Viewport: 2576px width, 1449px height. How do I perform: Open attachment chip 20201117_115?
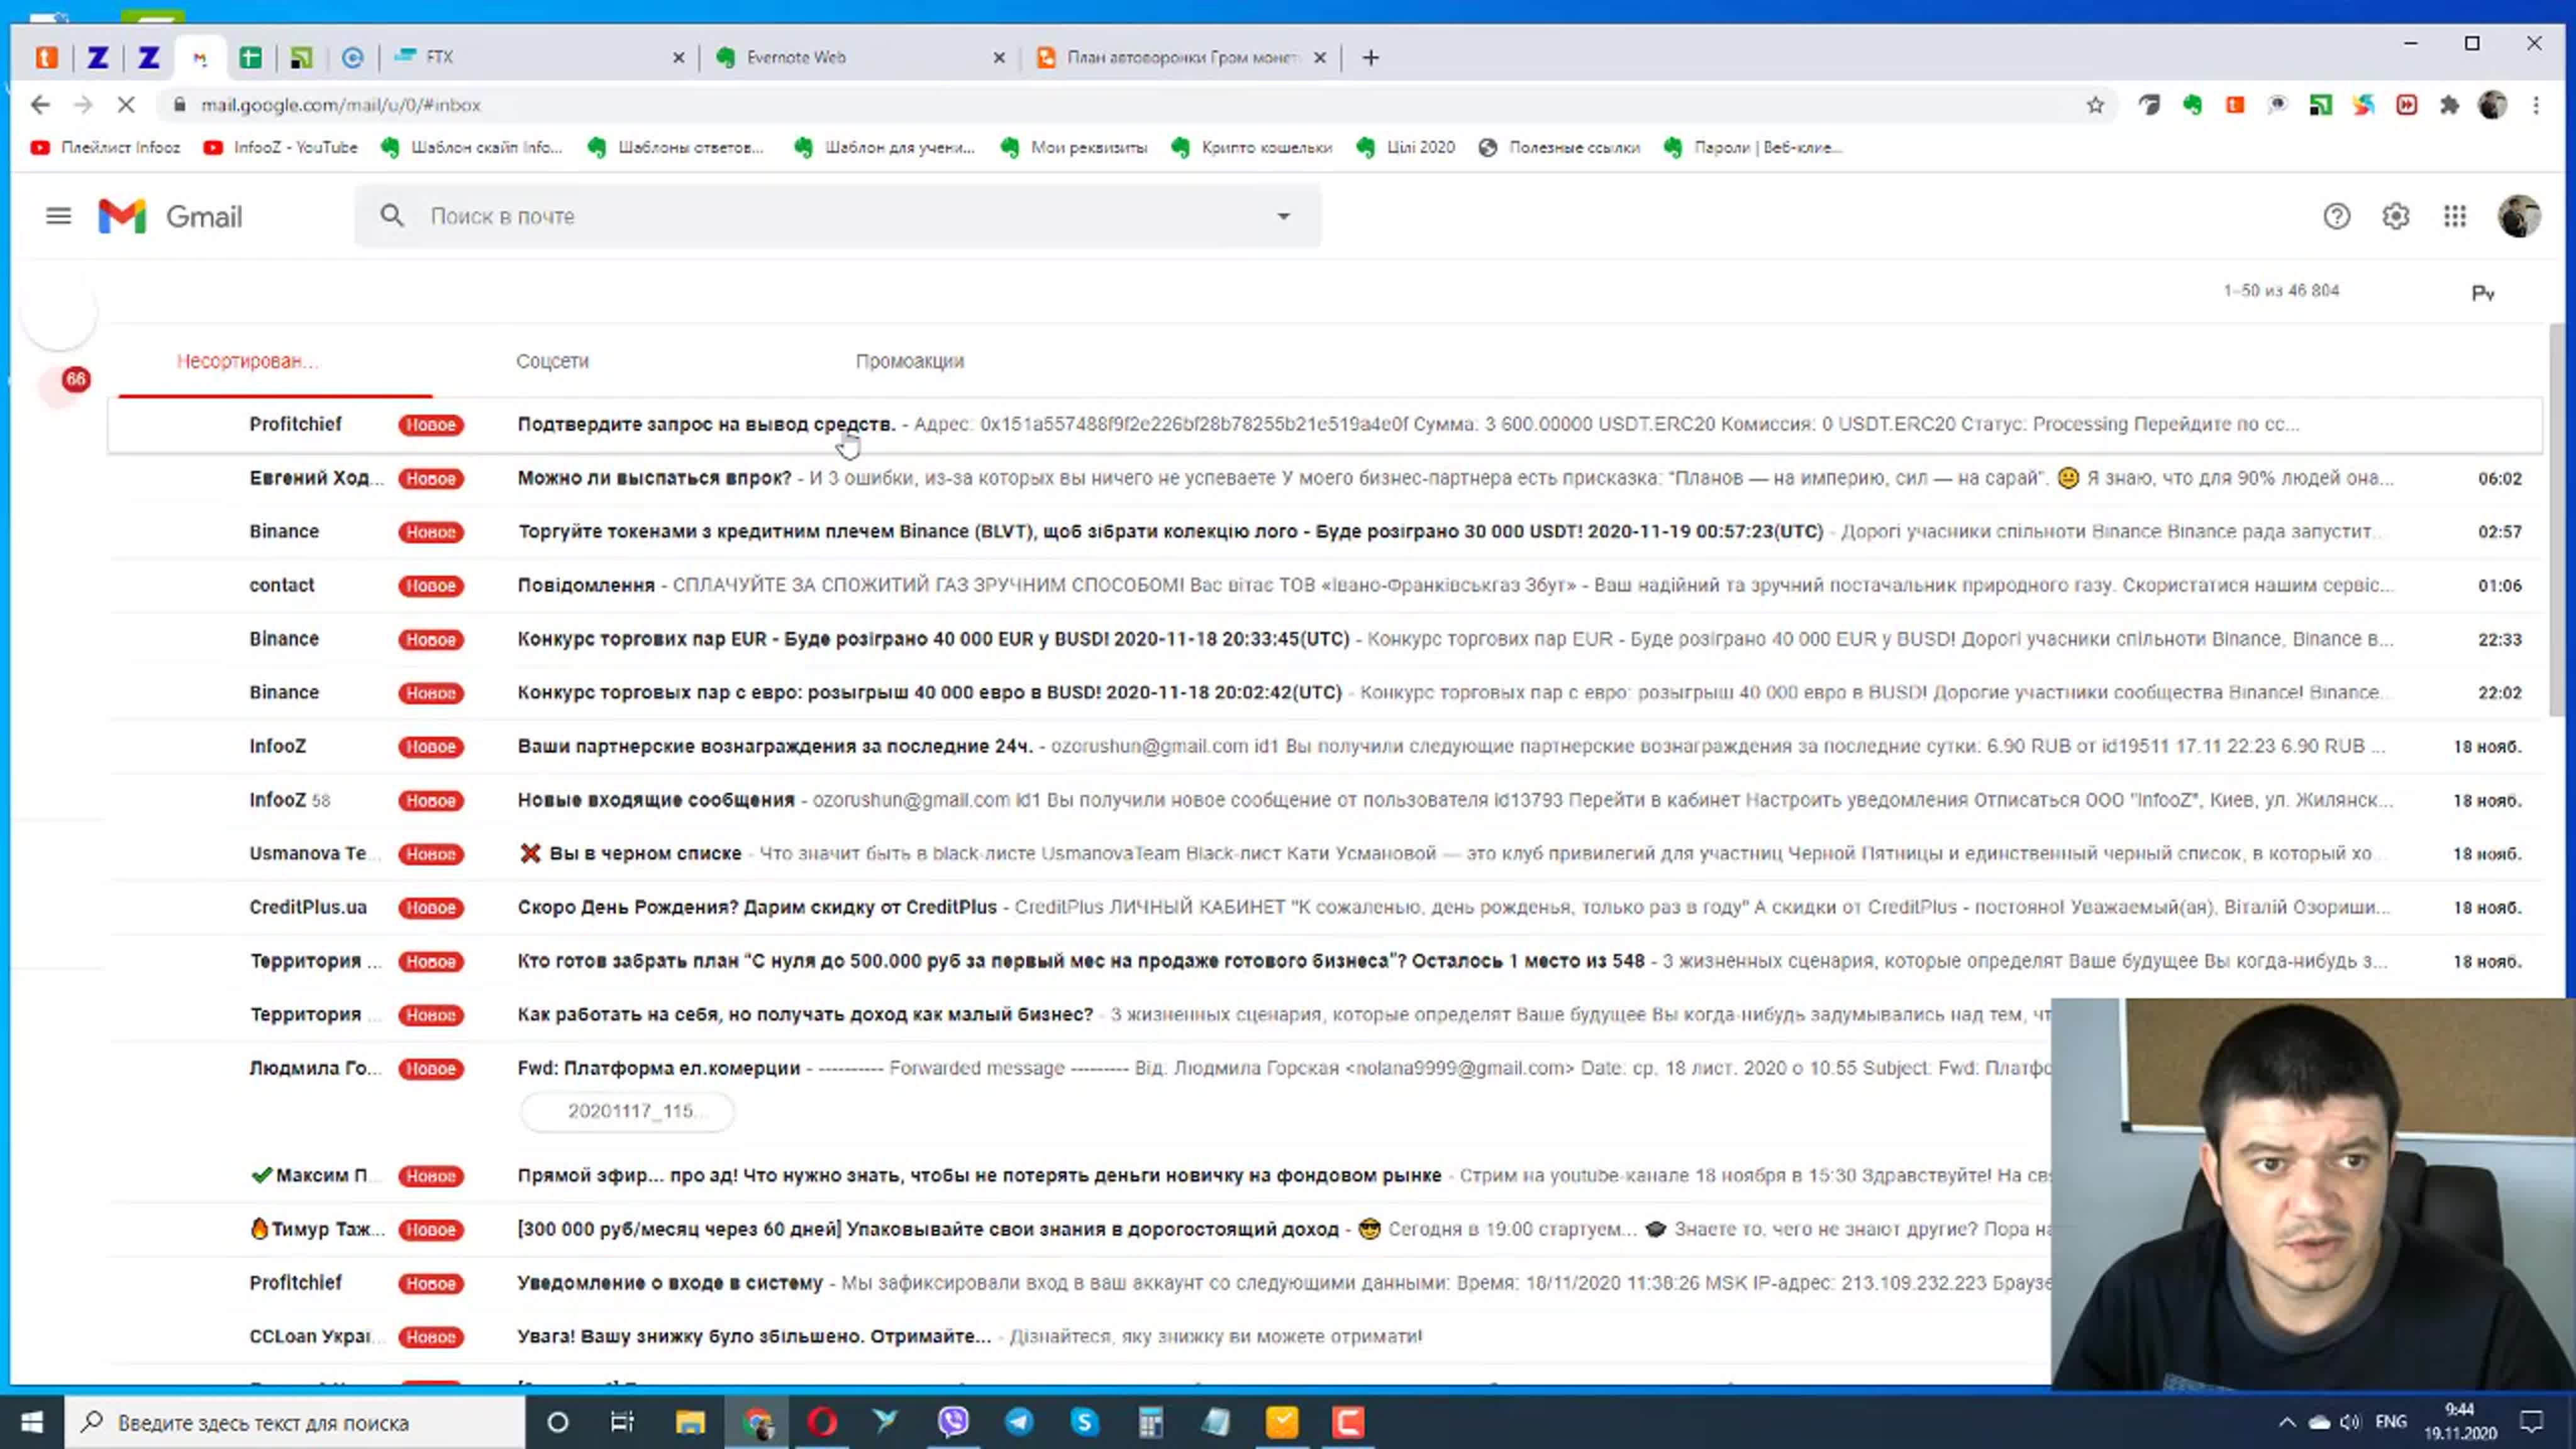tap(627, 1111)
